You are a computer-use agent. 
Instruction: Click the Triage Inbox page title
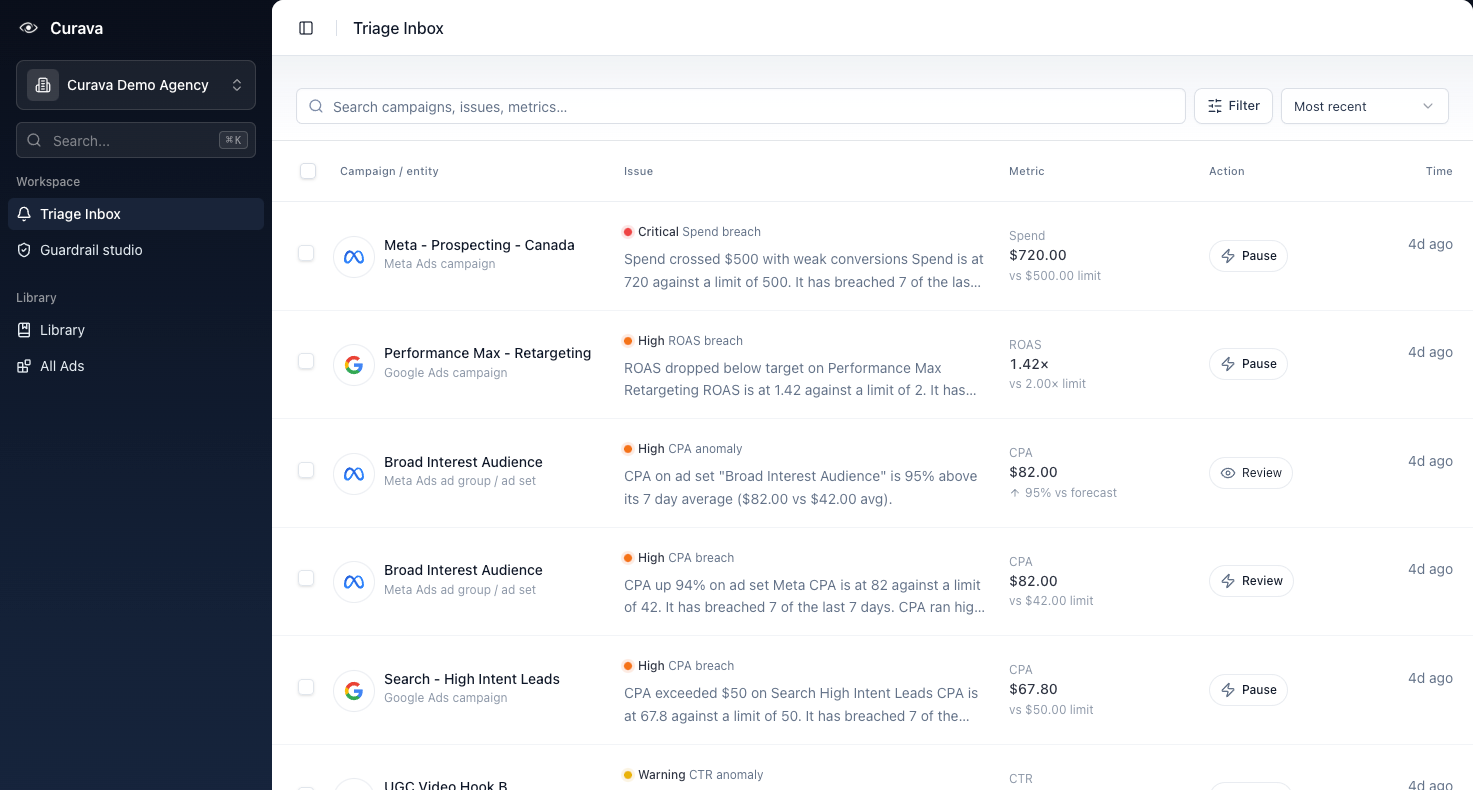coord(398,28)
